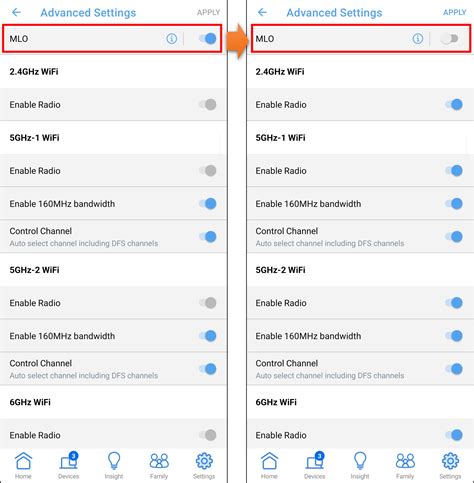Tap blue APPLY button in right screen
Image resolution: width=474 pixels, height=483 pixels.
[454, 13]
